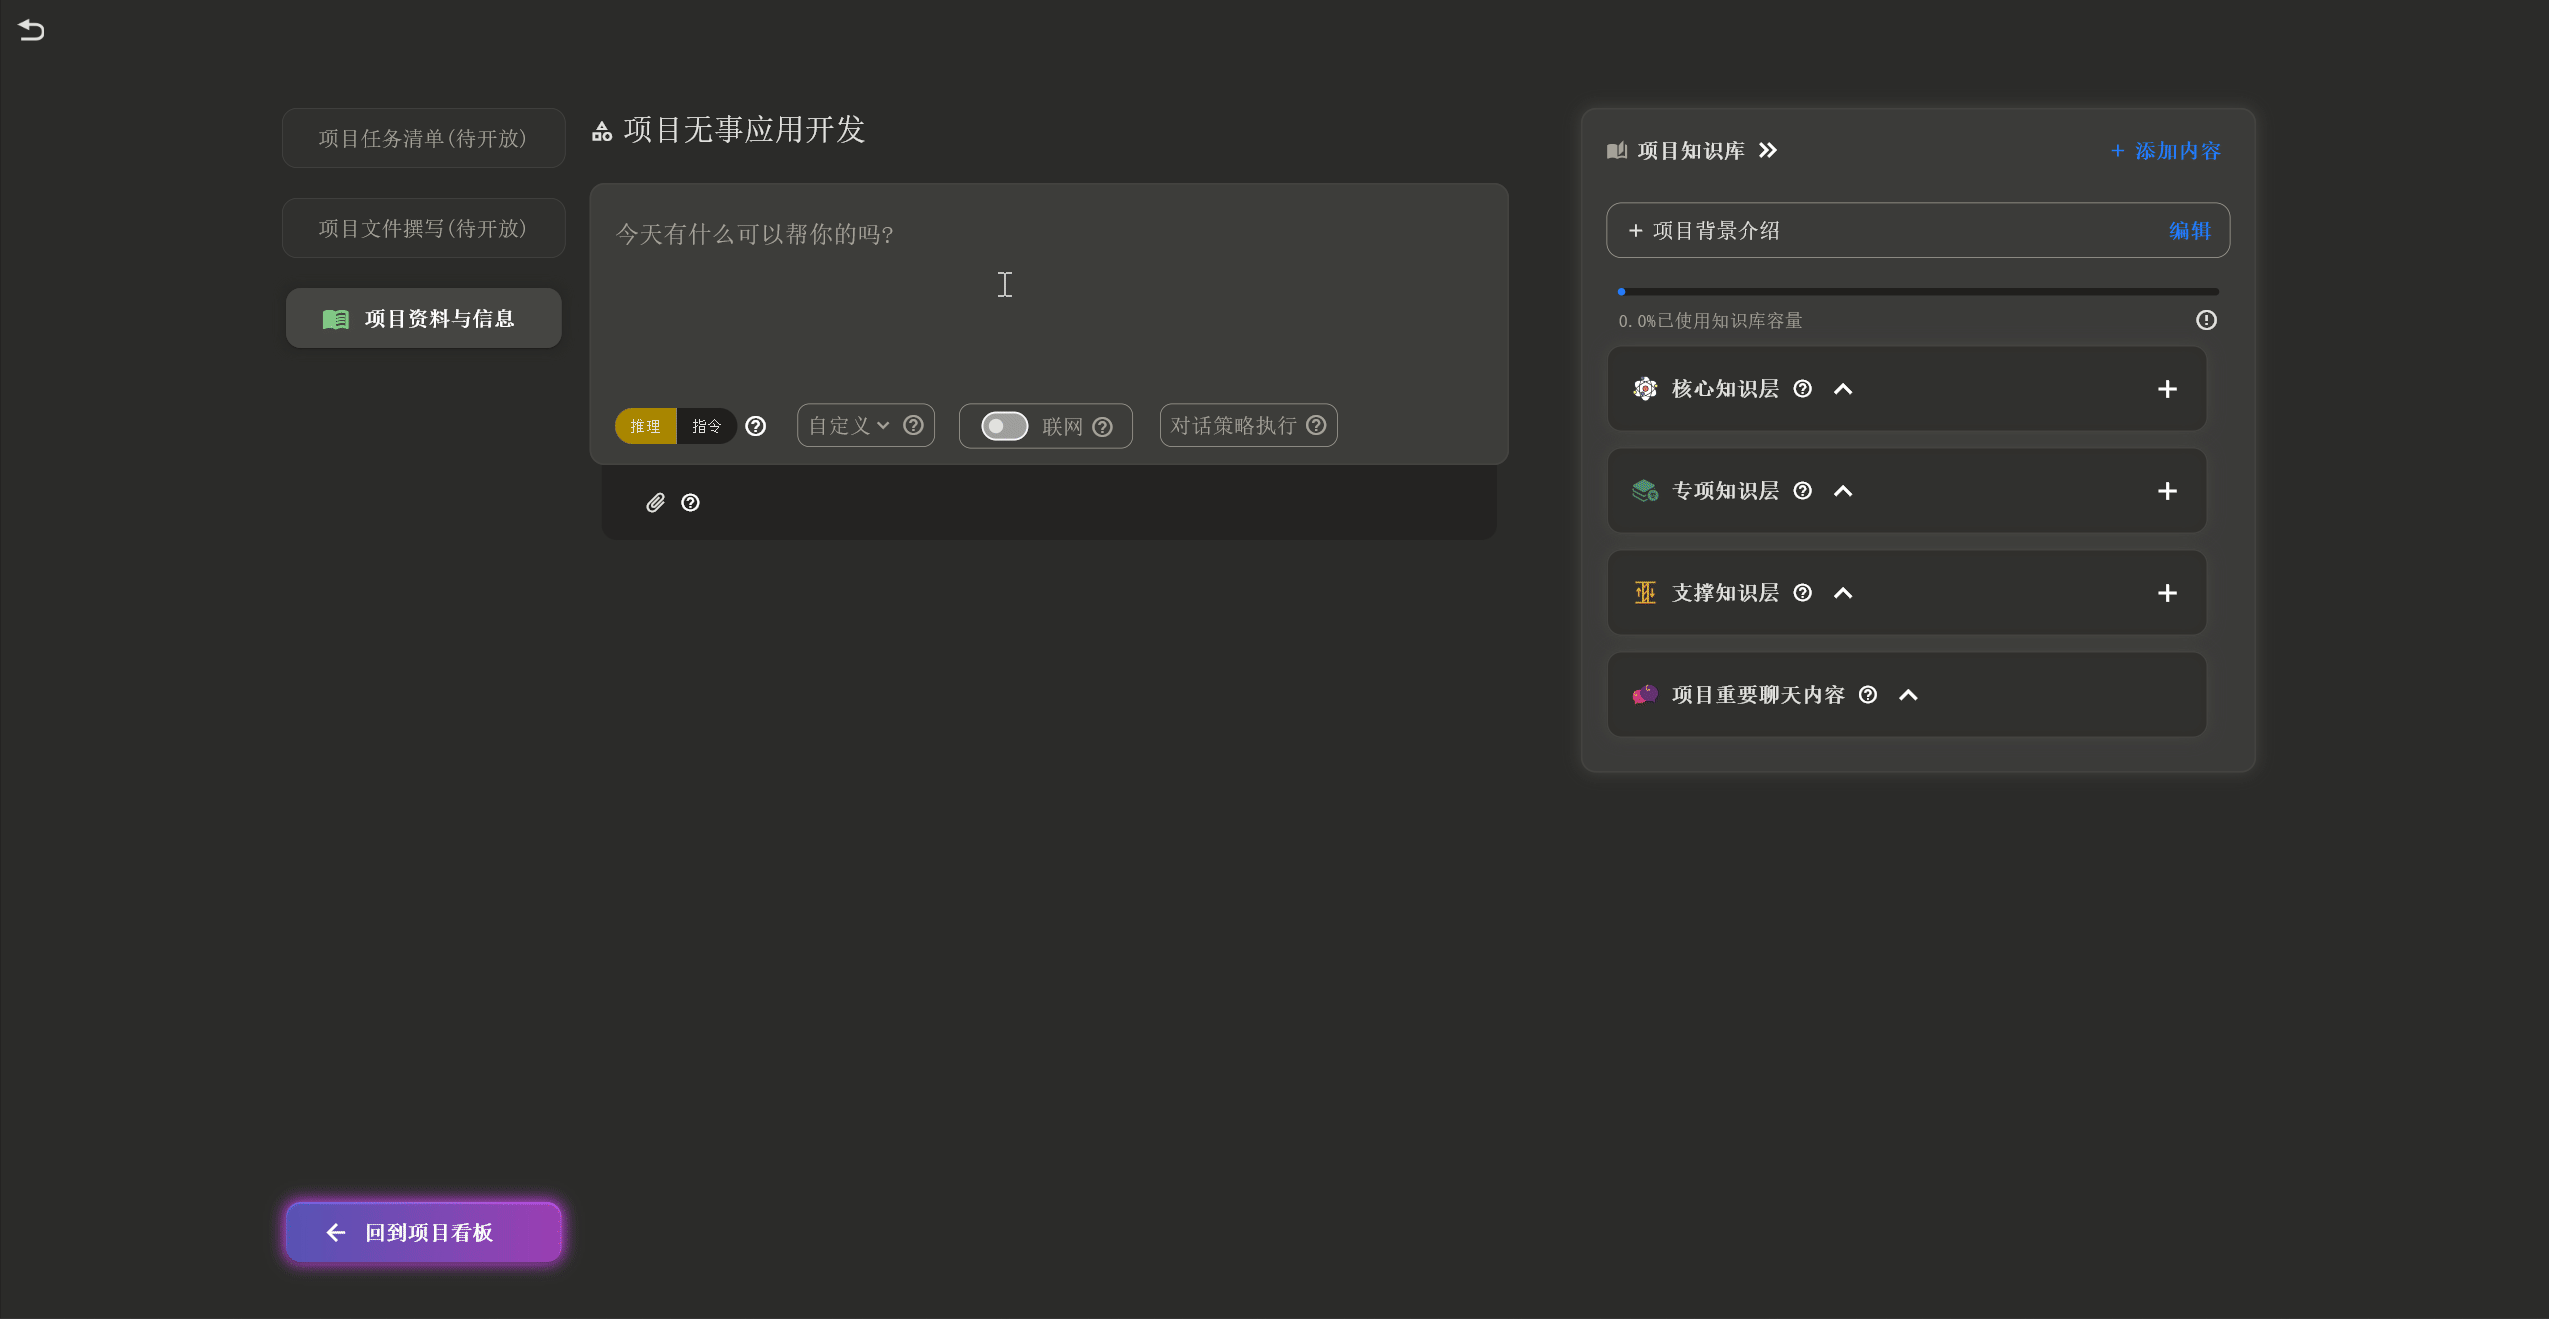Viewport: 2549px width, 1319px height.
Task: Collapse the 核心知识层 section chevron
Action: click(x=1842, y=389)
